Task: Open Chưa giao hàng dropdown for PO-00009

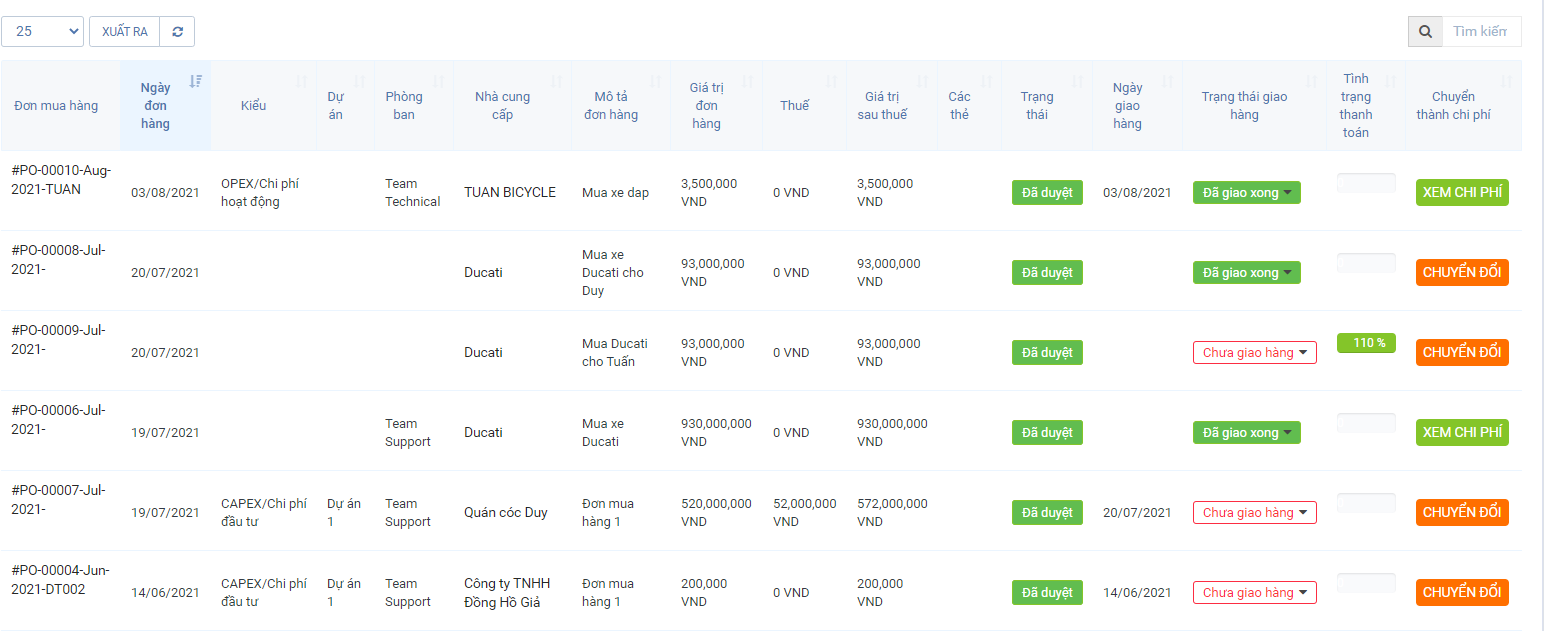Action: 1254,352
